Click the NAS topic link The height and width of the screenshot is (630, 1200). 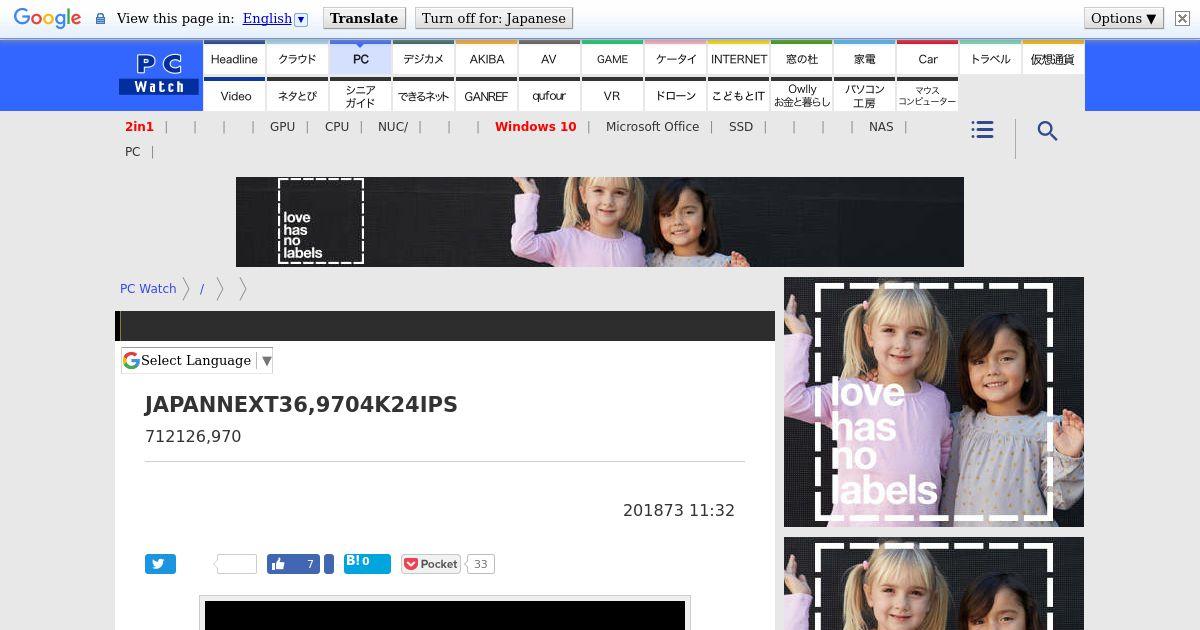point(881,126)
